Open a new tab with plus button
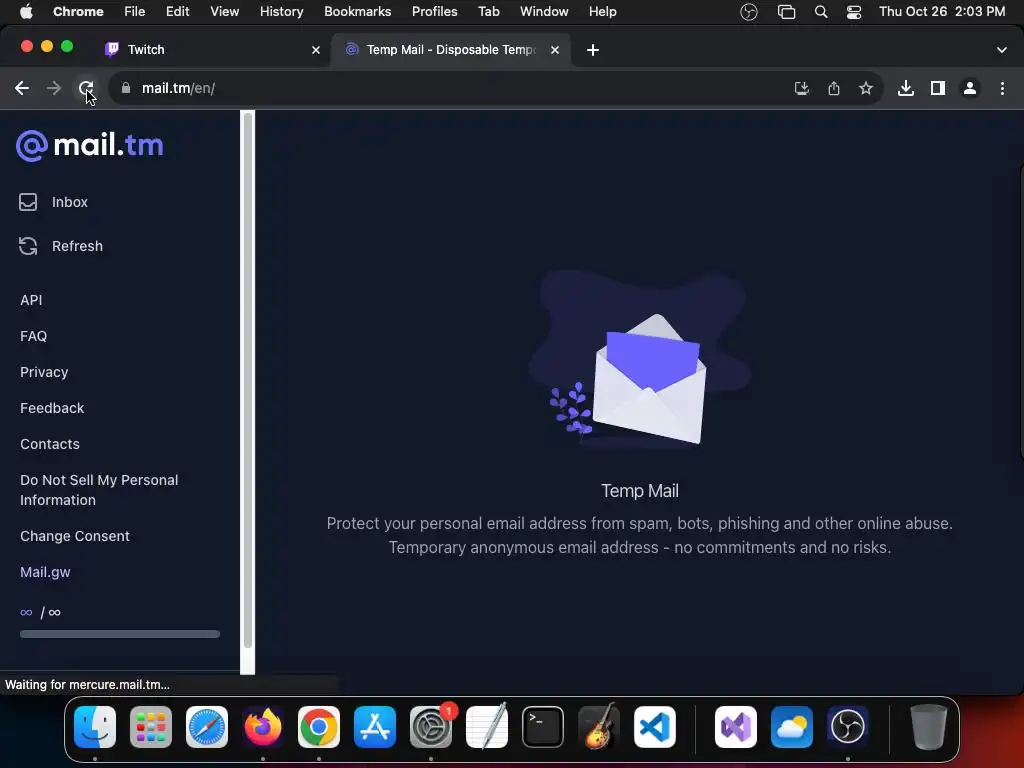The width and height of the screenshot is (1024, 768). click(593, 50)
